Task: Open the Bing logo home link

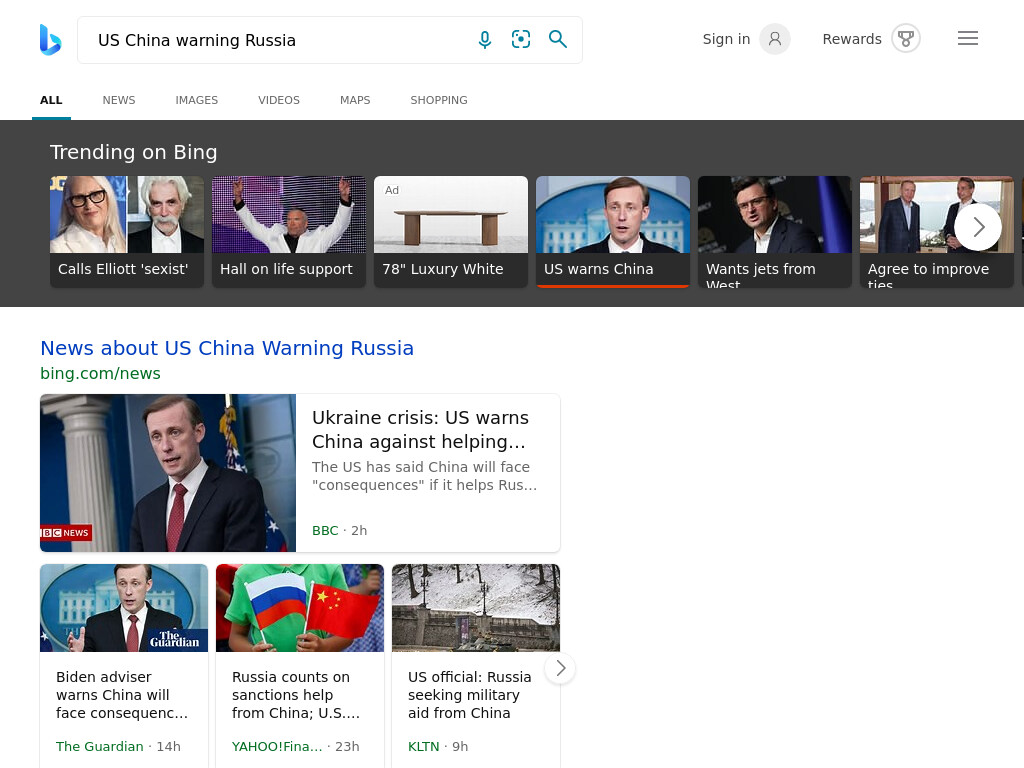Action: tap(50, 40)
